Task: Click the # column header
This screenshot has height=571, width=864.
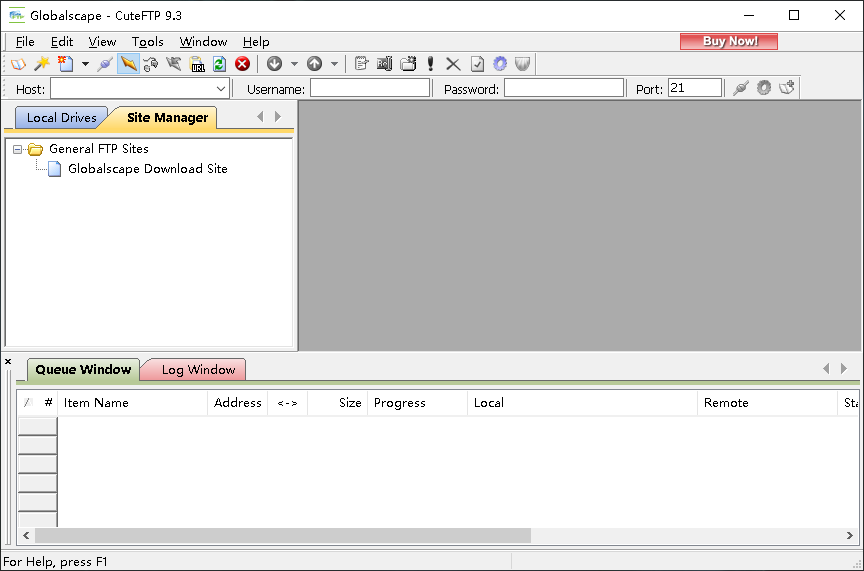Action: pyautogui.click(x=48, y=403)
